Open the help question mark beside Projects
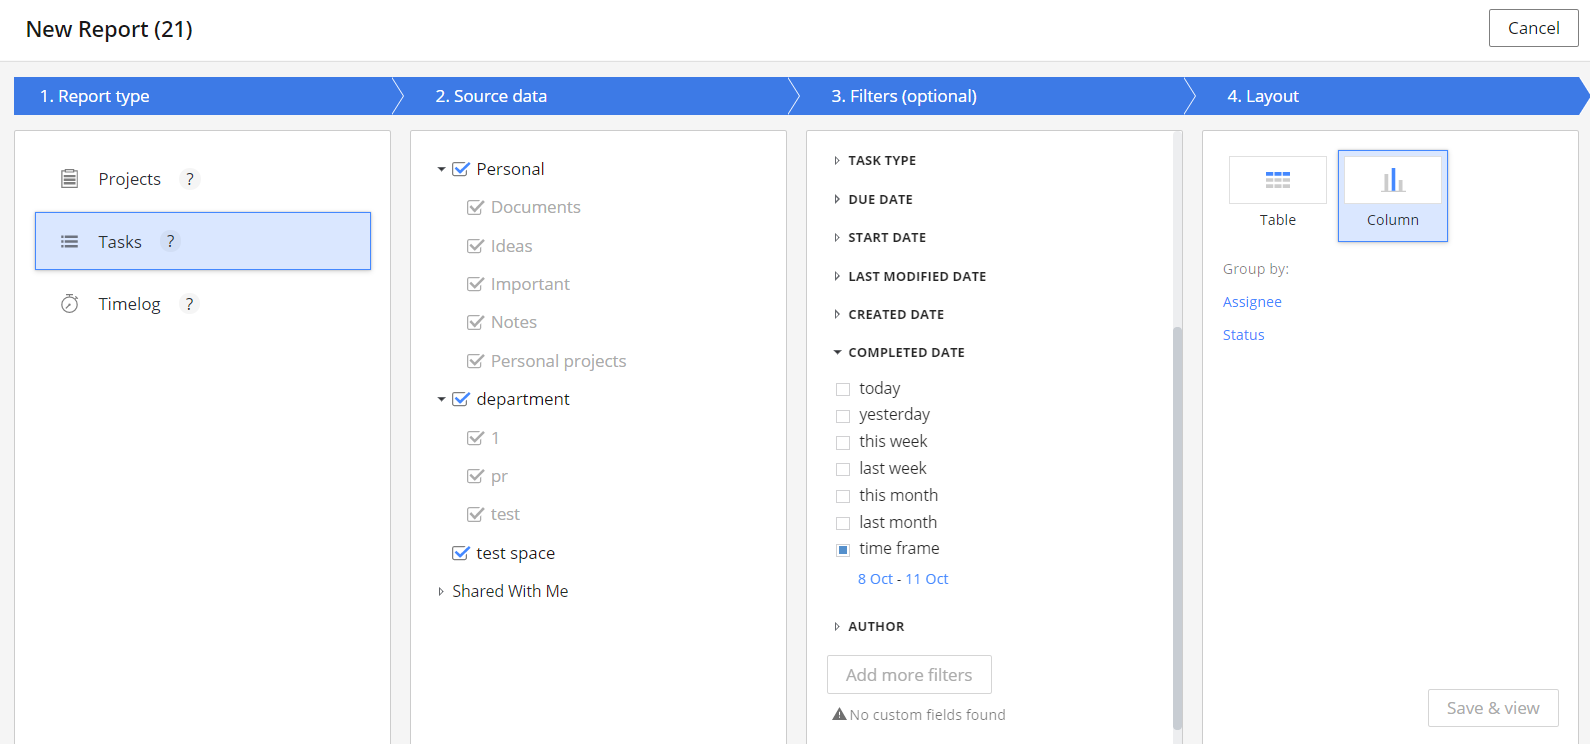Screen dimensions: 1590x744 189,179
